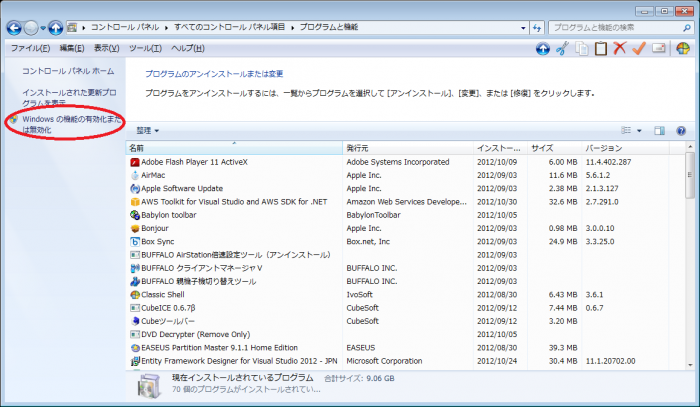
Task: Click the AirMac program icon
Action: [135, 175]
